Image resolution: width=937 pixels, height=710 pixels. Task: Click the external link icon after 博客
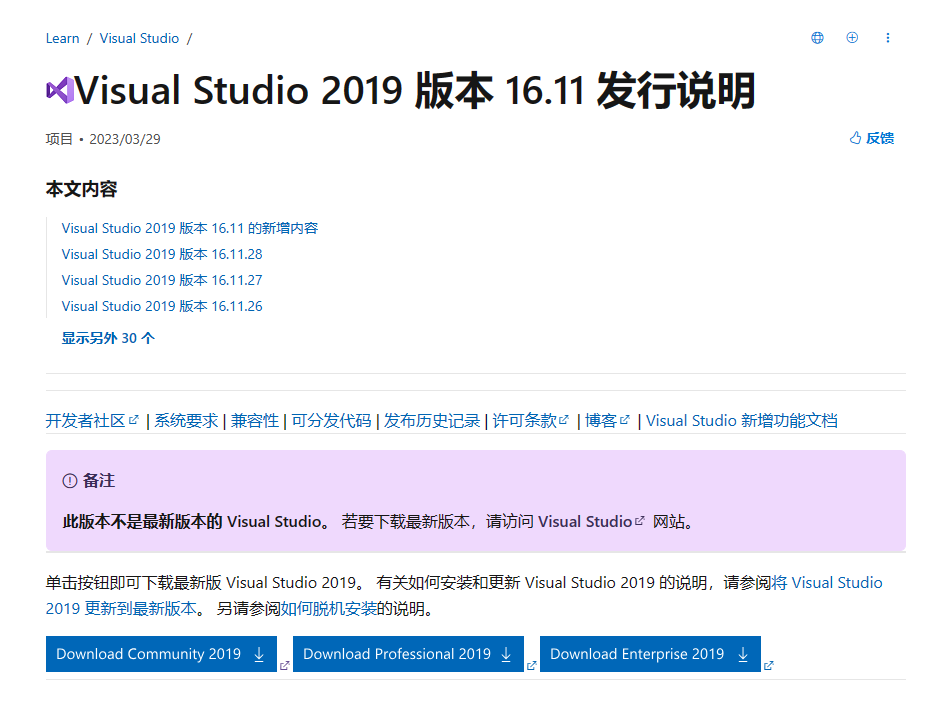(624, 420)
